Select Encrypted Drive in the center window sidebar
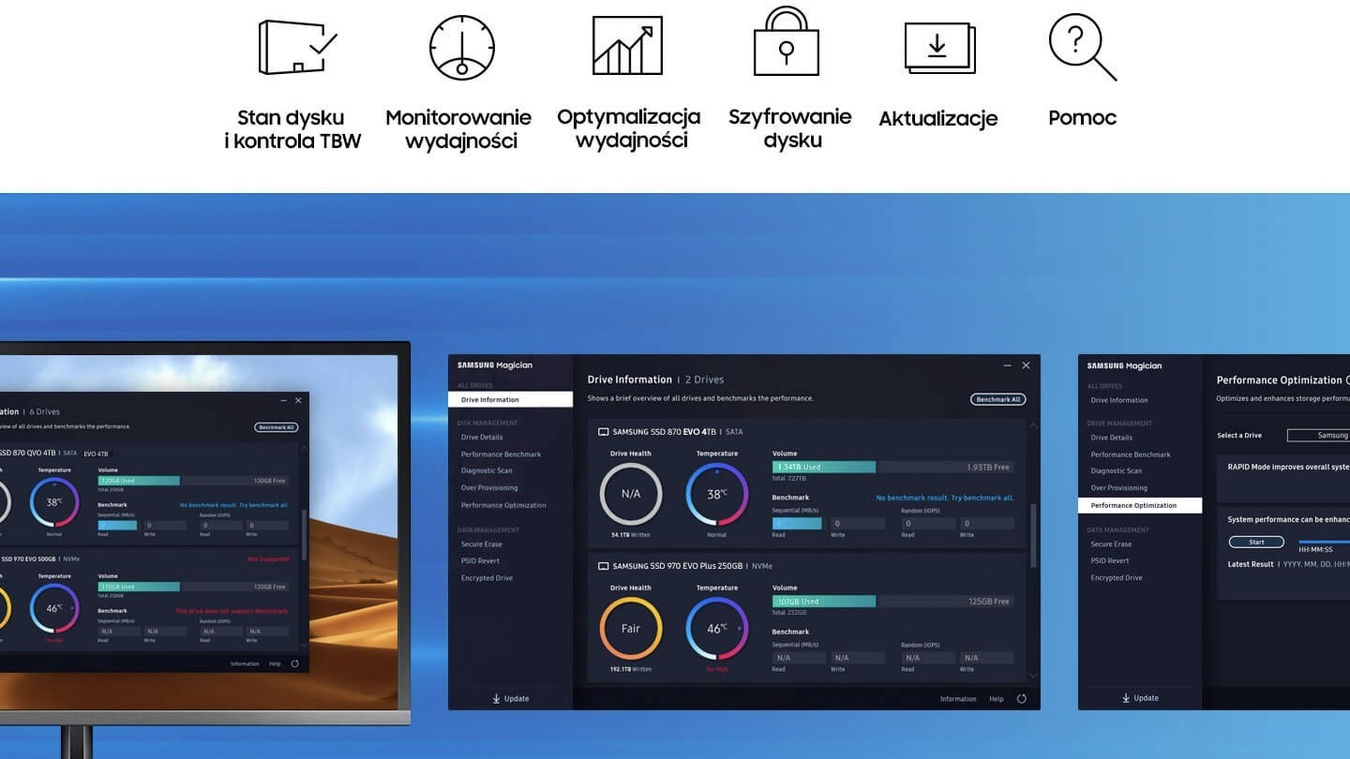 click(486, 578)
